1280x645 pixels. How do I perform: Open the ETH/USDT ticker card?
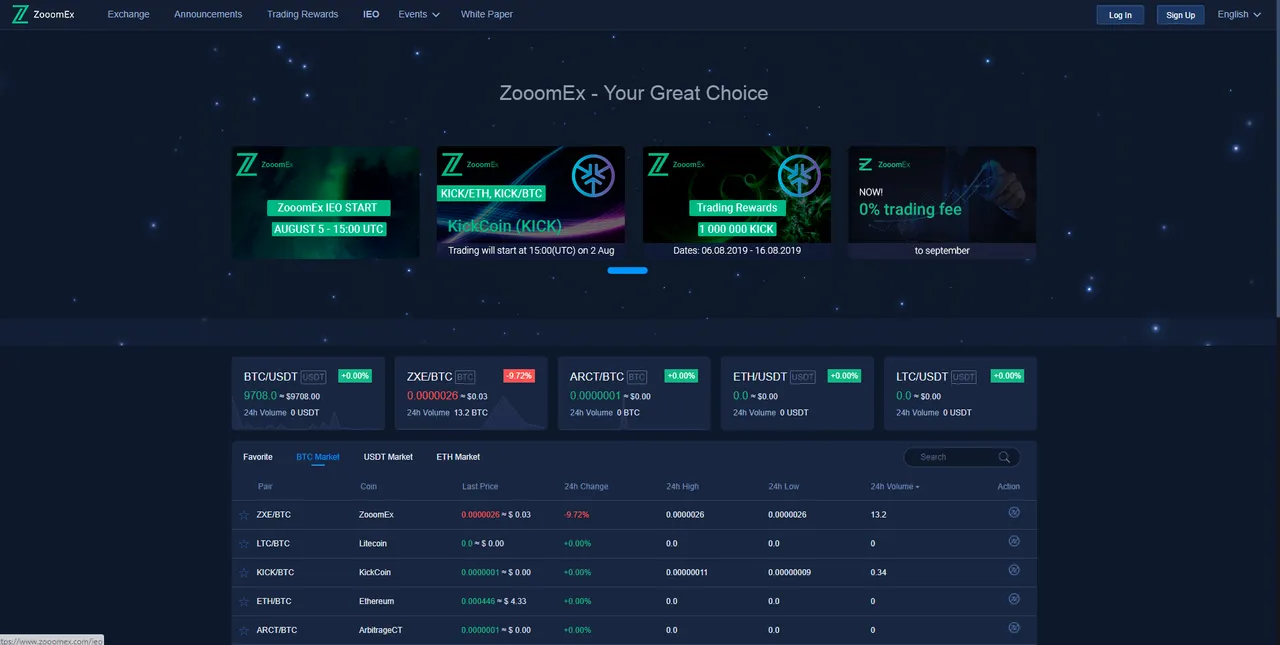(797, 394)
